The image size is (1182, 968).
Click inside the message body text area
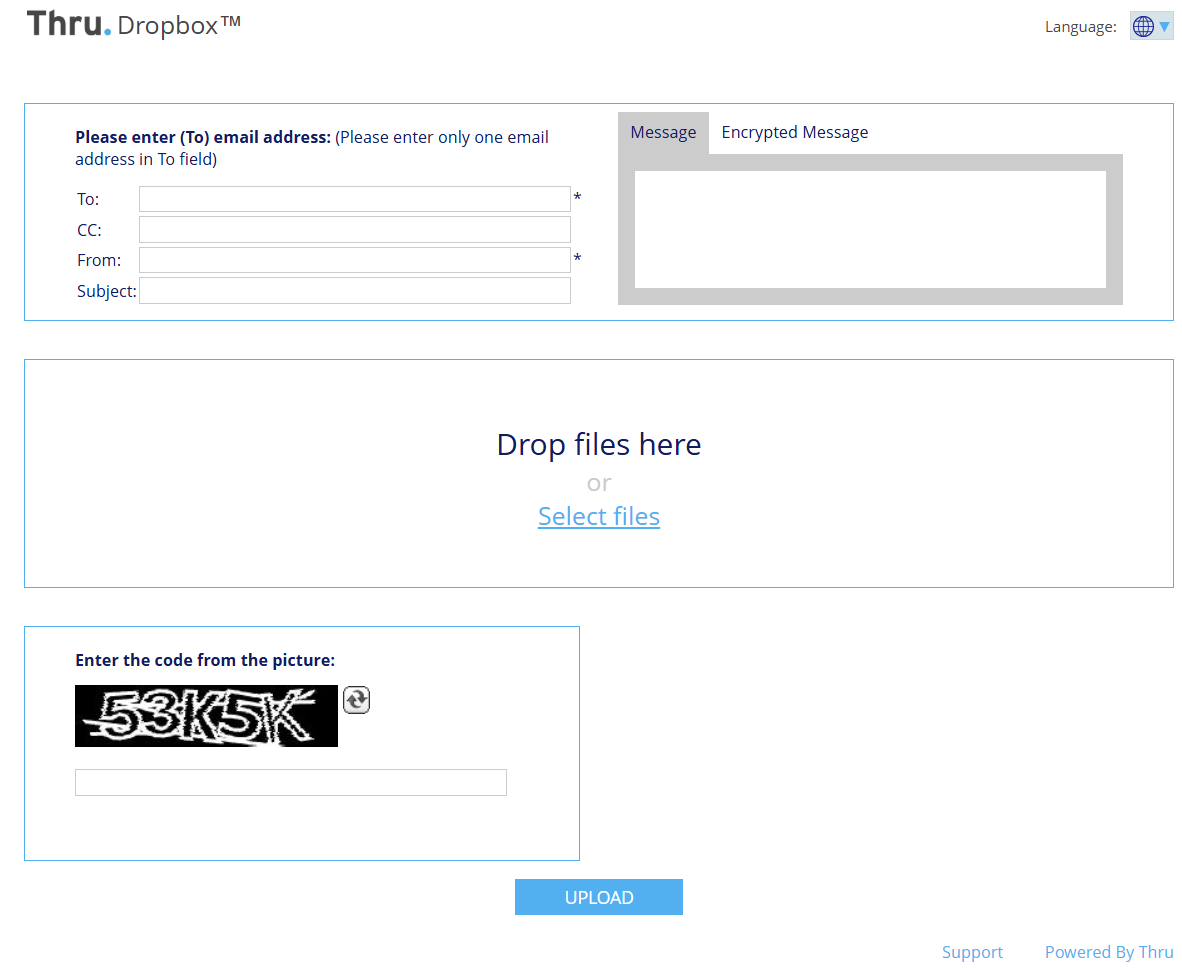(870, 229)
